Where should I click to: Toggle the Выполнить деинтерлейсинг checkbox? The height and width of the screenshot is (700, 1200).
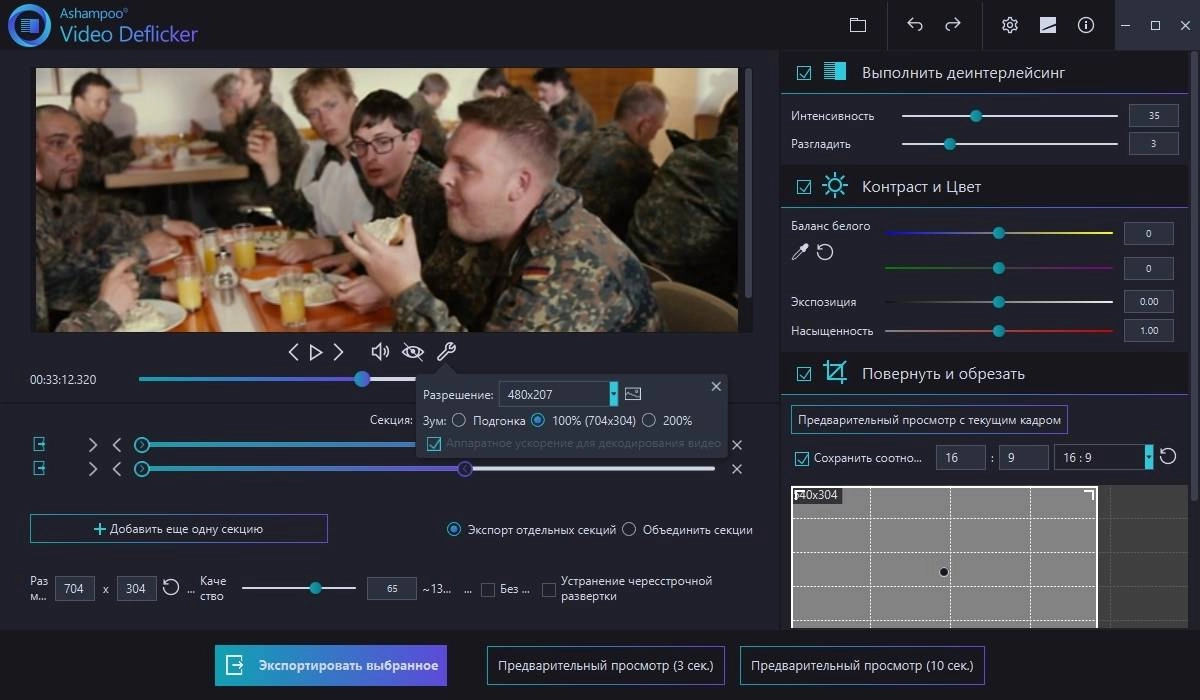[x=804, y=73]
